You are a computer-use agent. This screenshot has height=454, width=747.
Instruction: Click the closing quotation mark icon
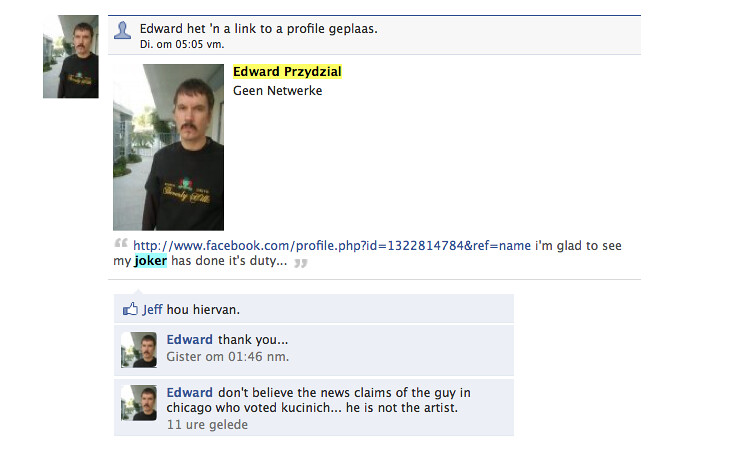tap(301, 262)
